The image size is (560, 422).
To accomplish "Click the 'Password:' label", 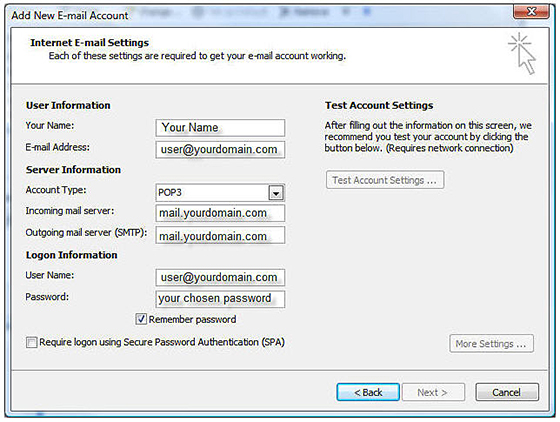I will click(x=47, y=297).
